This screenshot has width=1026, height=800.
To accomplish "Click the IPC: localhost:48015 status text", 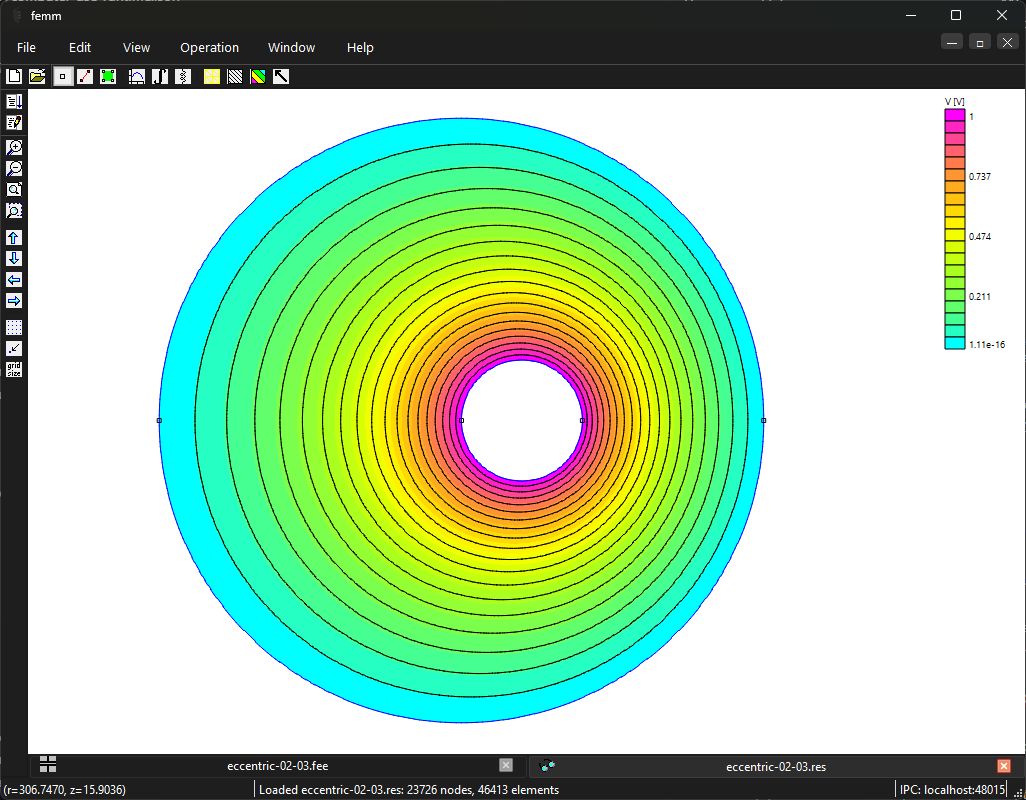I will [x=951, y=790].
